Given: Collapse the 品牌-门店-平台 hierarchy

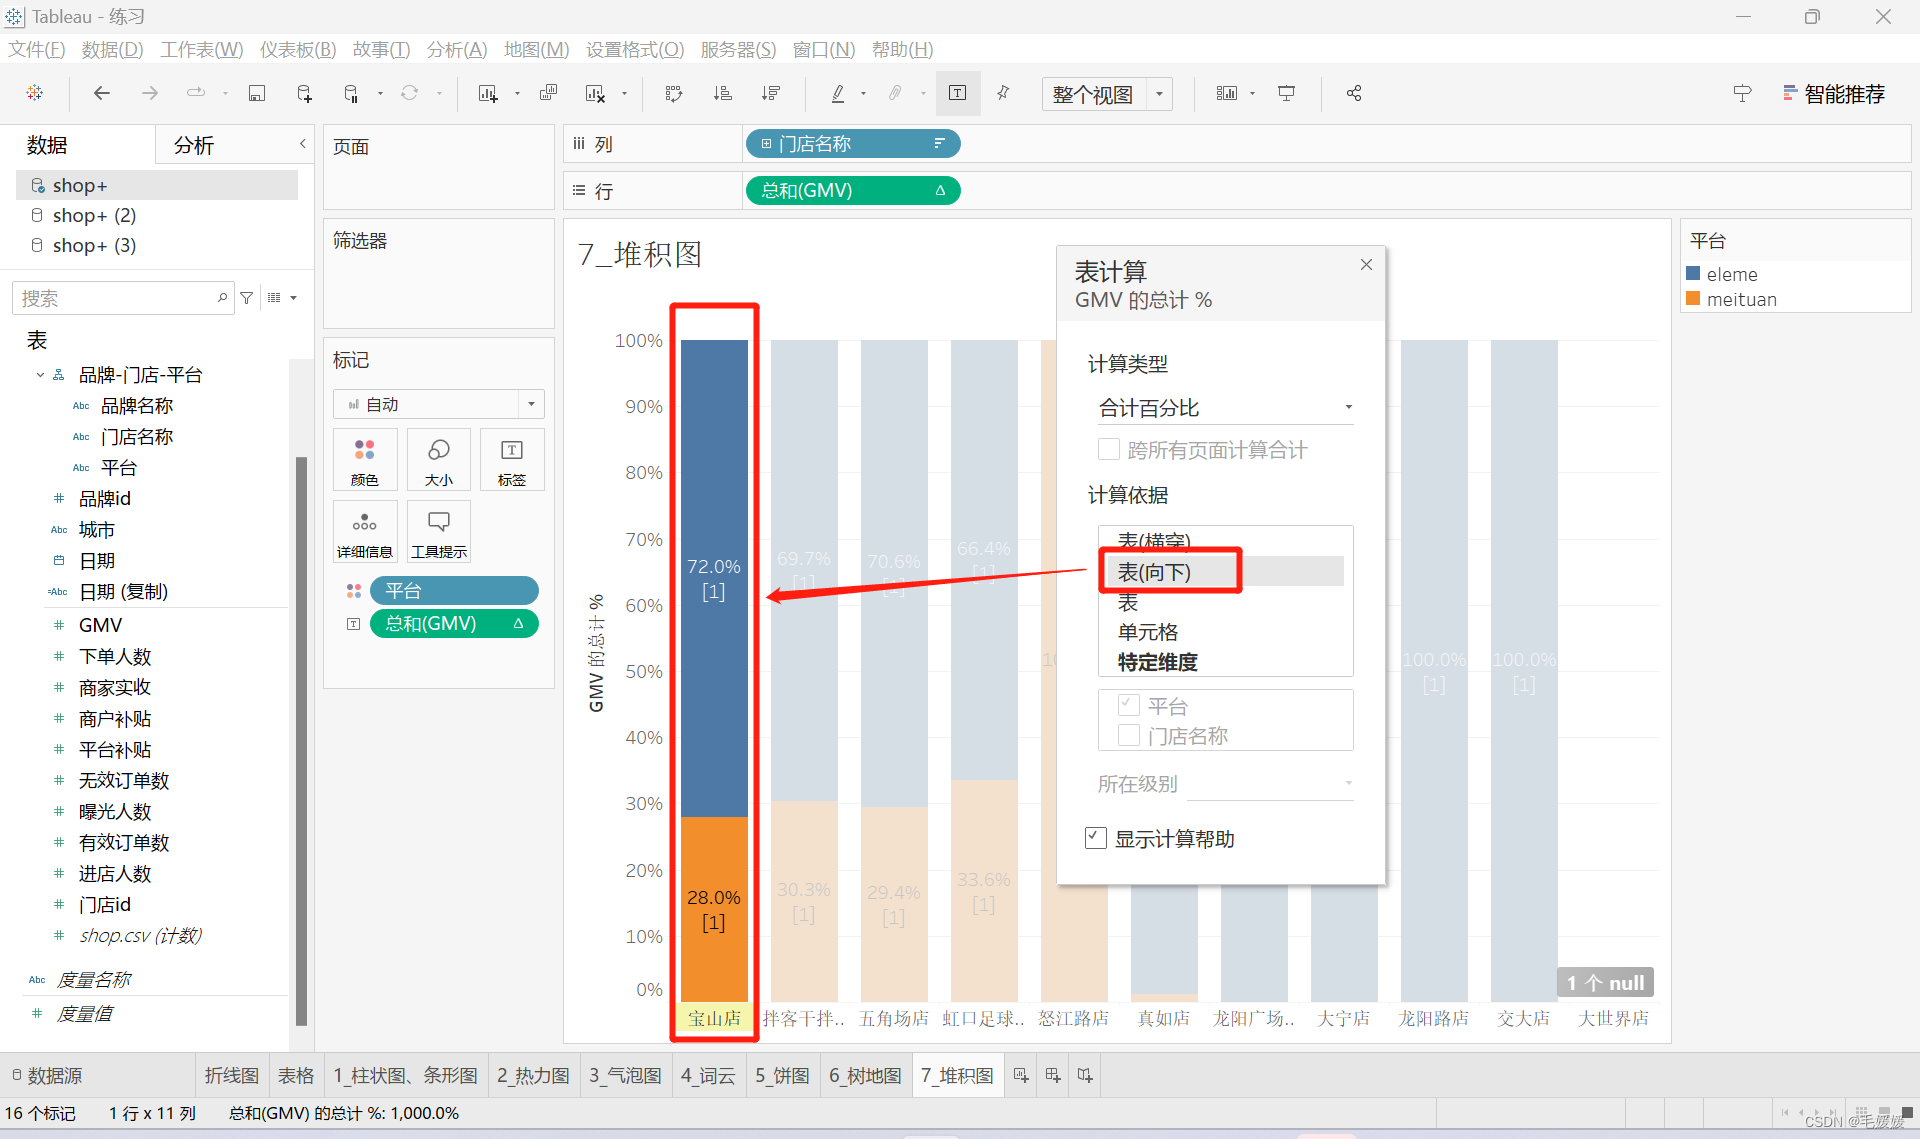Looking at the screenshot, I should click(x=40, y=375).
